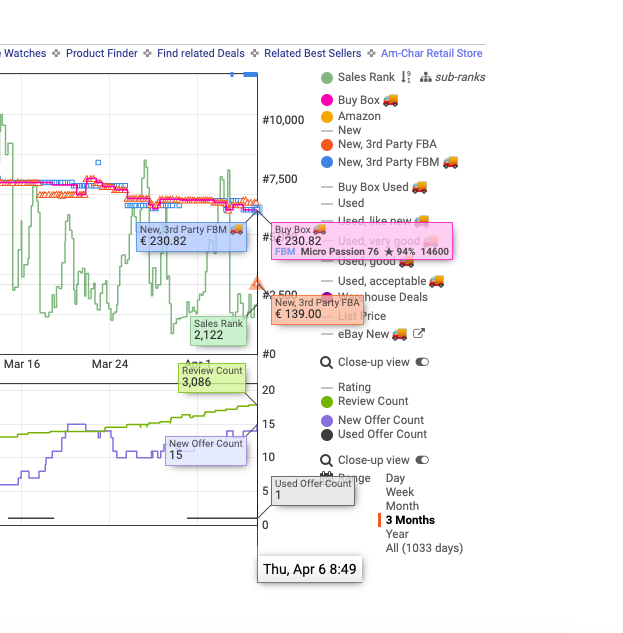Toggle New price line legend entry
Viewport: 623px width, 633px height.
349,130
